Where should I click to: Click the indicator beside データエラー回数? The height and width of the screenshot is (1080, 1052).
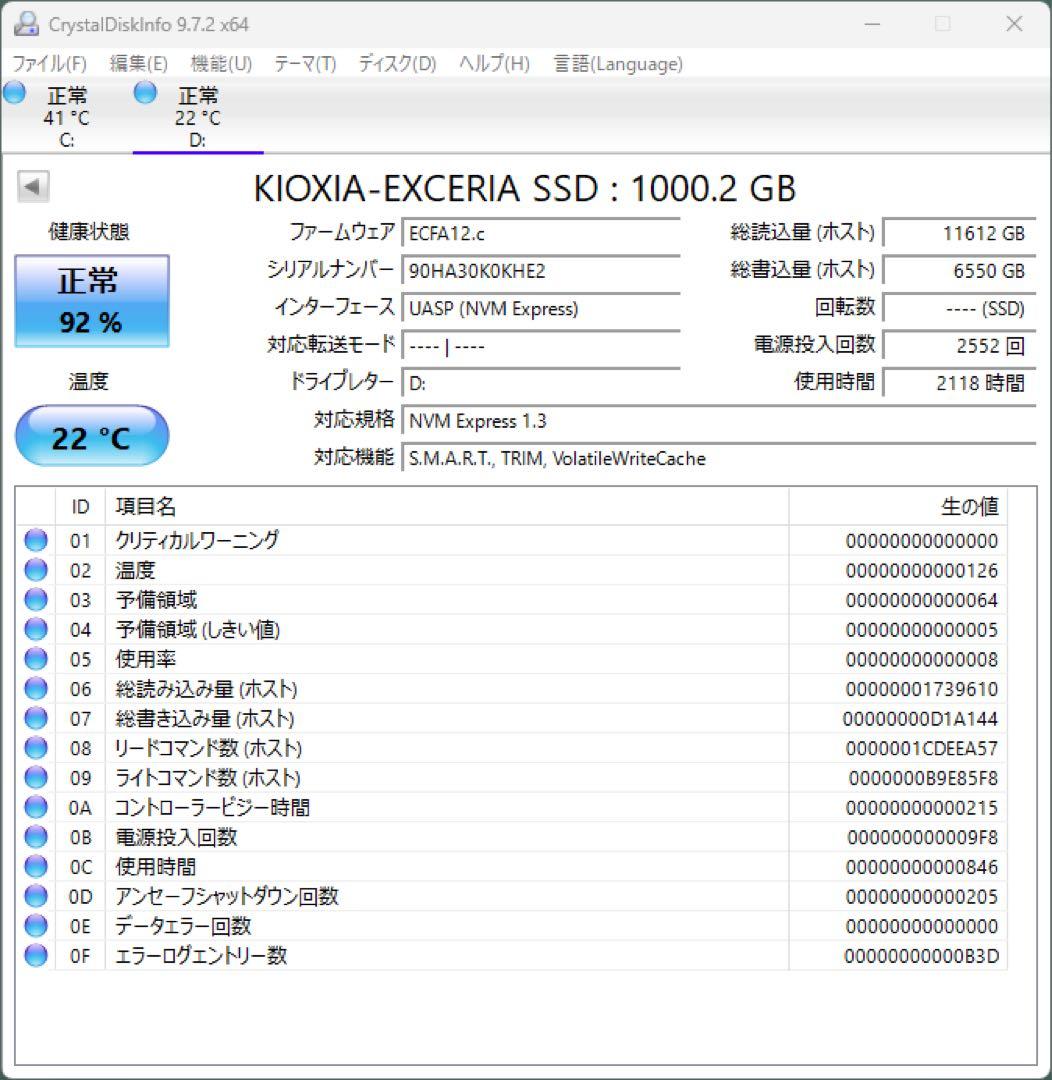pyautogui.click(x=35, y=926)
